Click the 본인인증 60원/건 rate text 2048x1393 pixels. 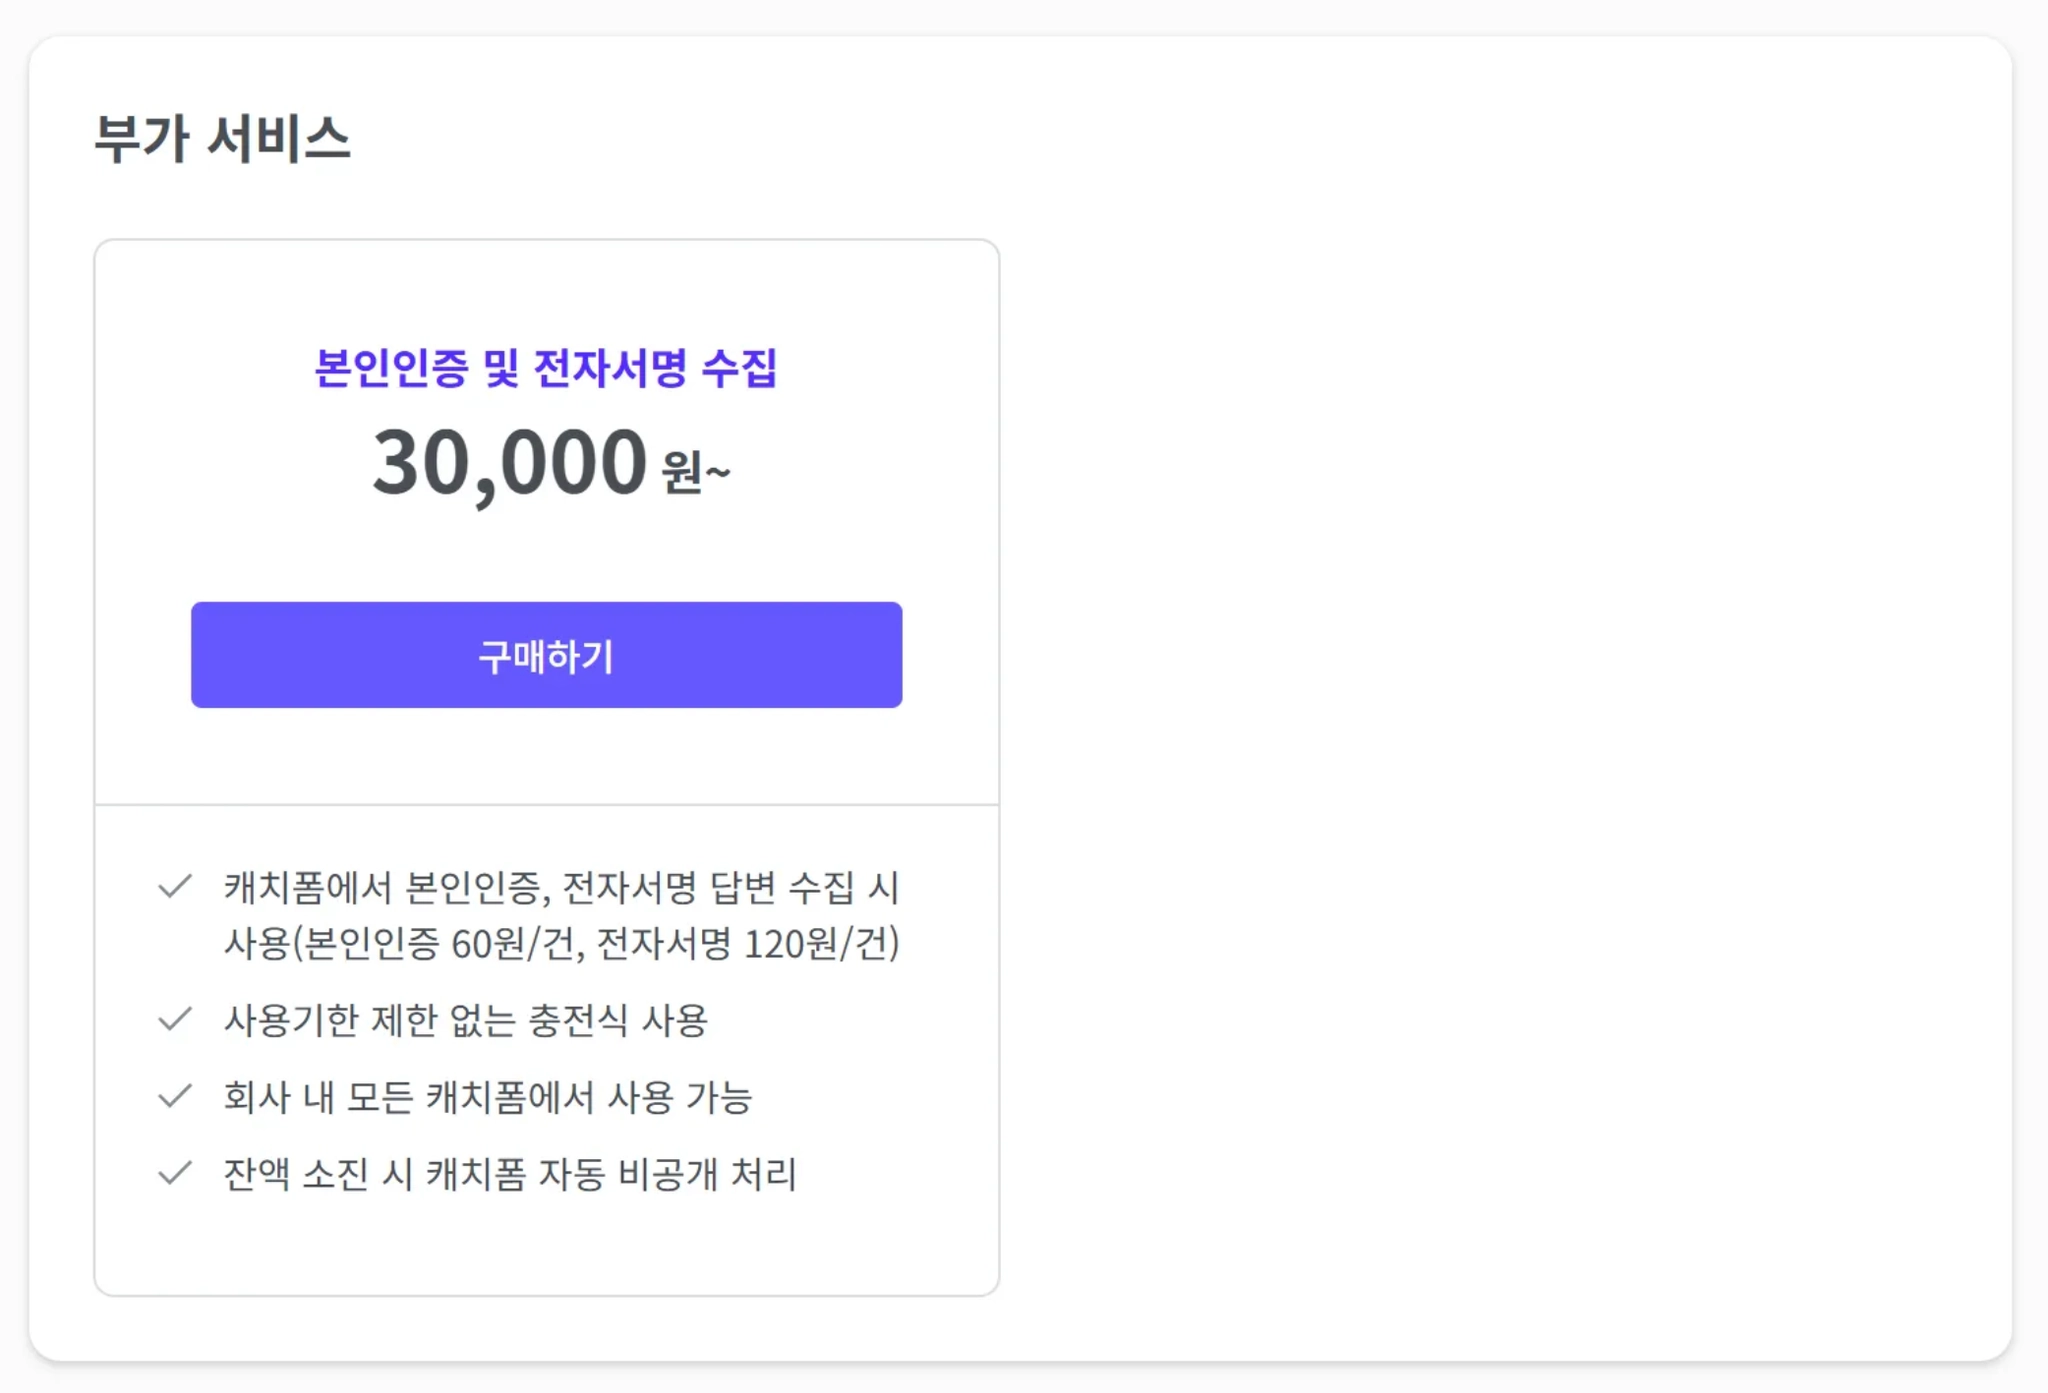[x=440, y=943]
